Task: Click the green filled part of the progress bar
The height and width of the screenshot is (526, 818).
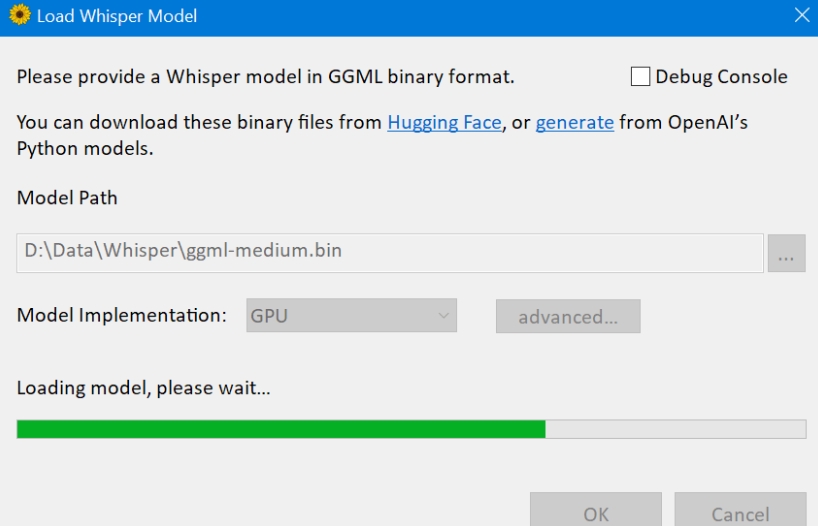Action: coord(280,429)
